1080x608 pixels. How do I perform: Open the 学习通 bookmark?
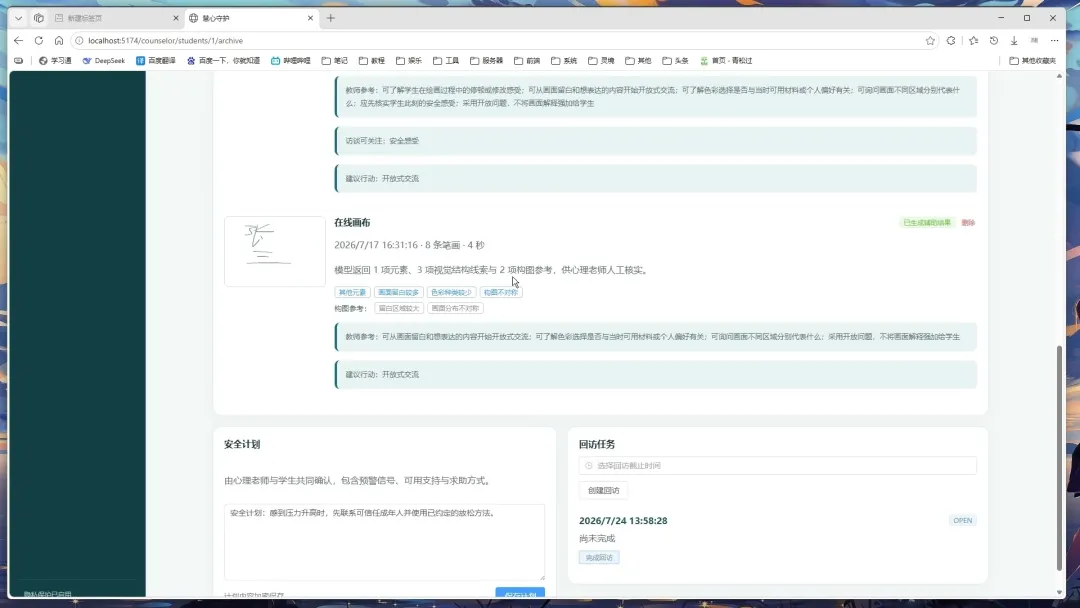[x=55, y=61]
